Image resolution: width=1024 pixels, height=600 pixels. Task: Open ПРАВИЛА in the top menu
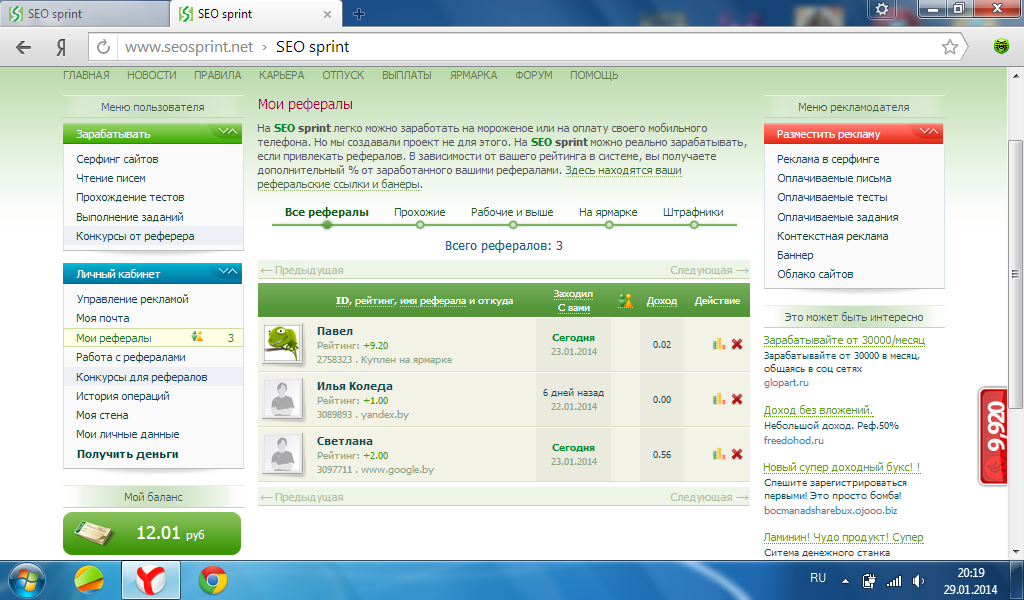tap(217, 75)
